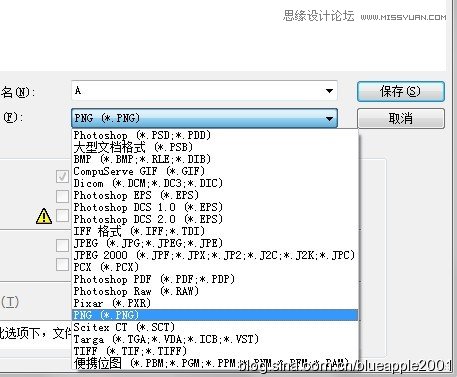Collapse the PNG format combo box
This screenshot has height=377, width=457.
pos(329,118)
